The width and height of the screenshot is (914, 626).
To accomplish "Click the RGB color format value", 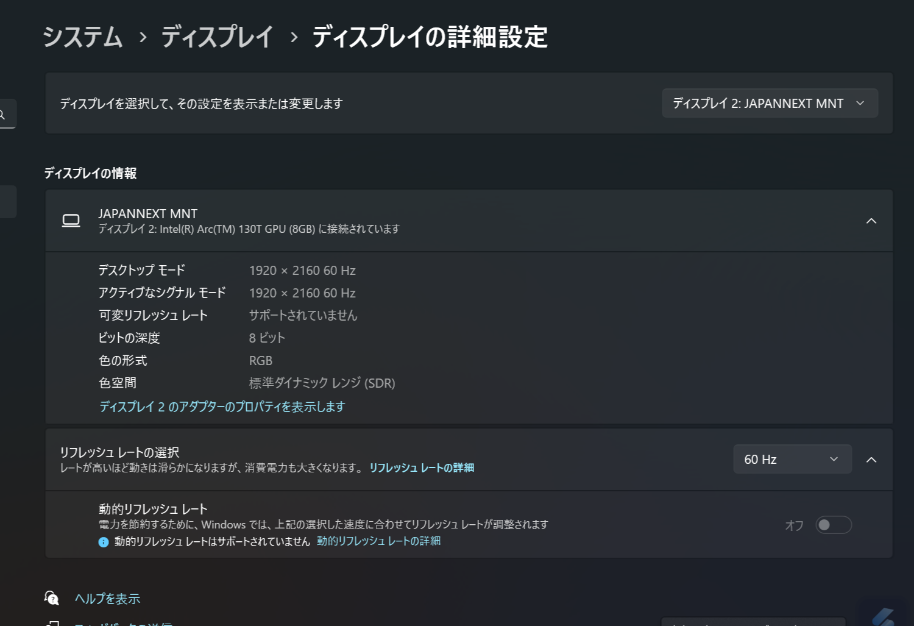I will [x=261, y=361].
